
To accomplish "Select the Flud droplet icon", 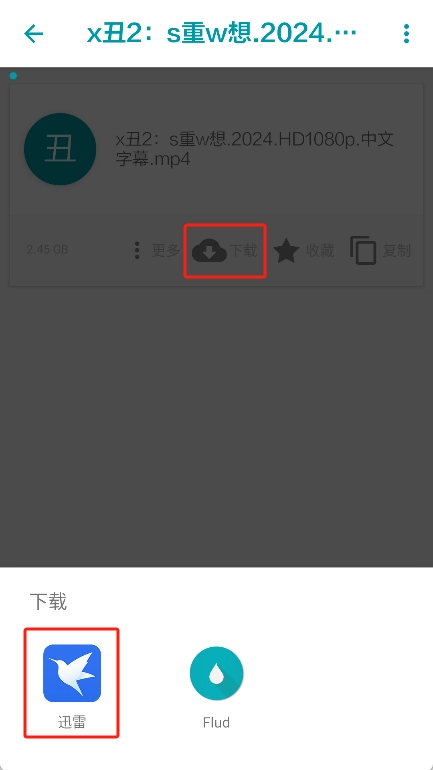I will click(x=216, y=673).
